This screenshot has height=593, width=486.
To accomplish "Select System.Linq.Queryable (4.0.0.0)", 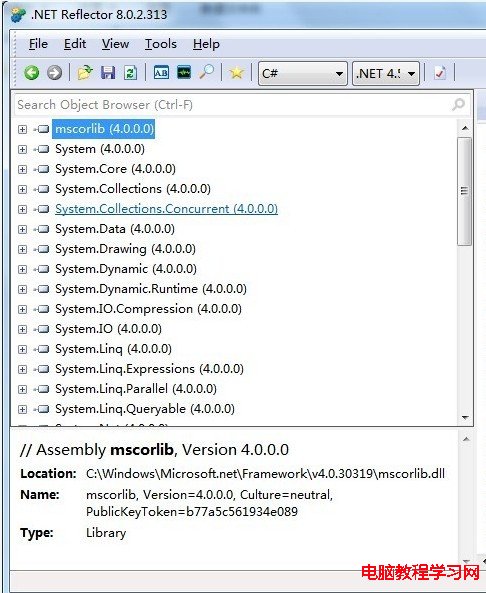I will (145, 409).
